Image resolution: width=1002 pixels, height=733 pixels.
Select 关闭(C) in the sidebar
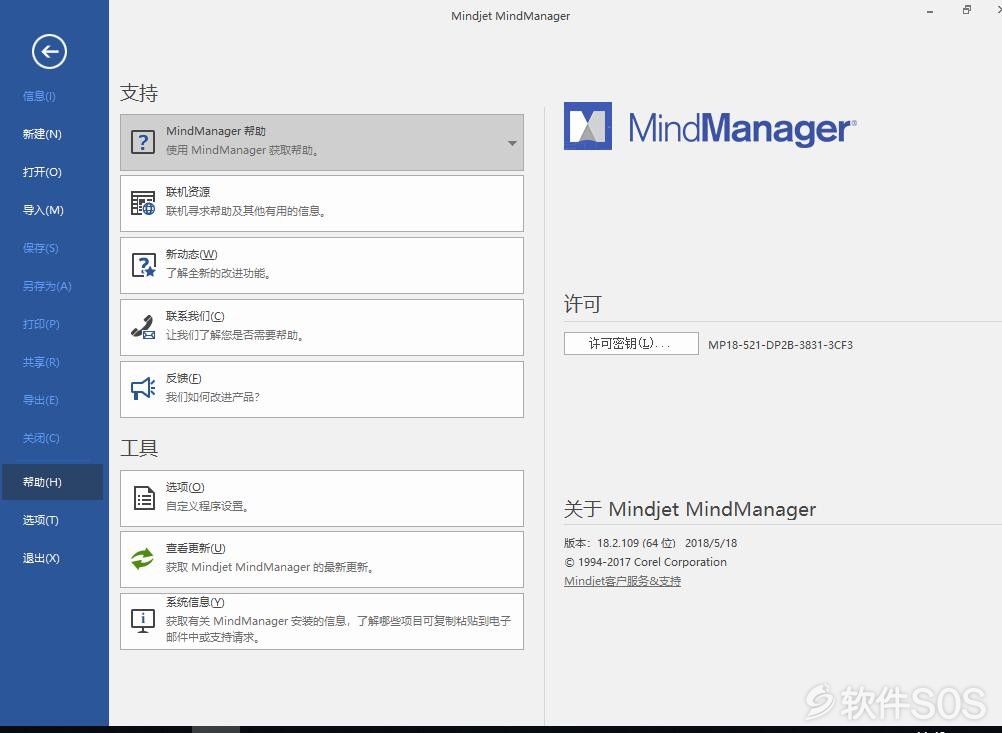coord(41,438)
